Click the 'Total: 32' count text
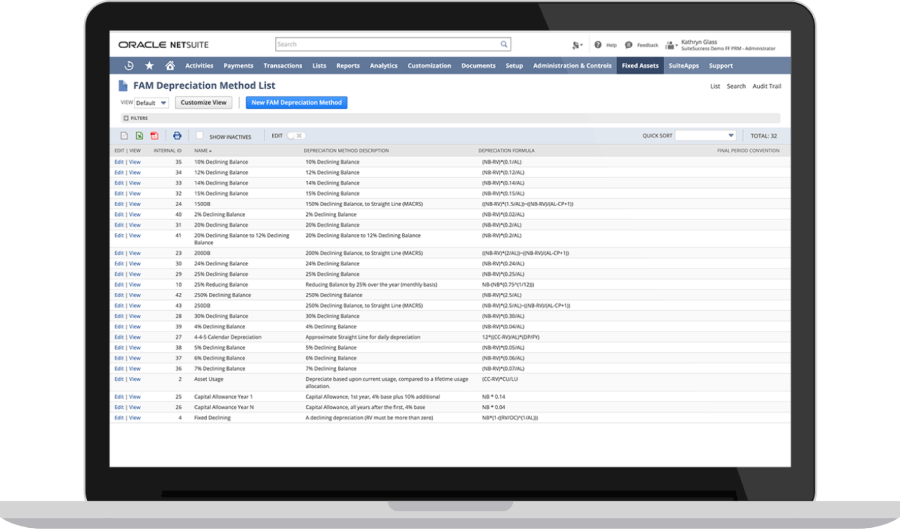 click(x=763, y=136)
